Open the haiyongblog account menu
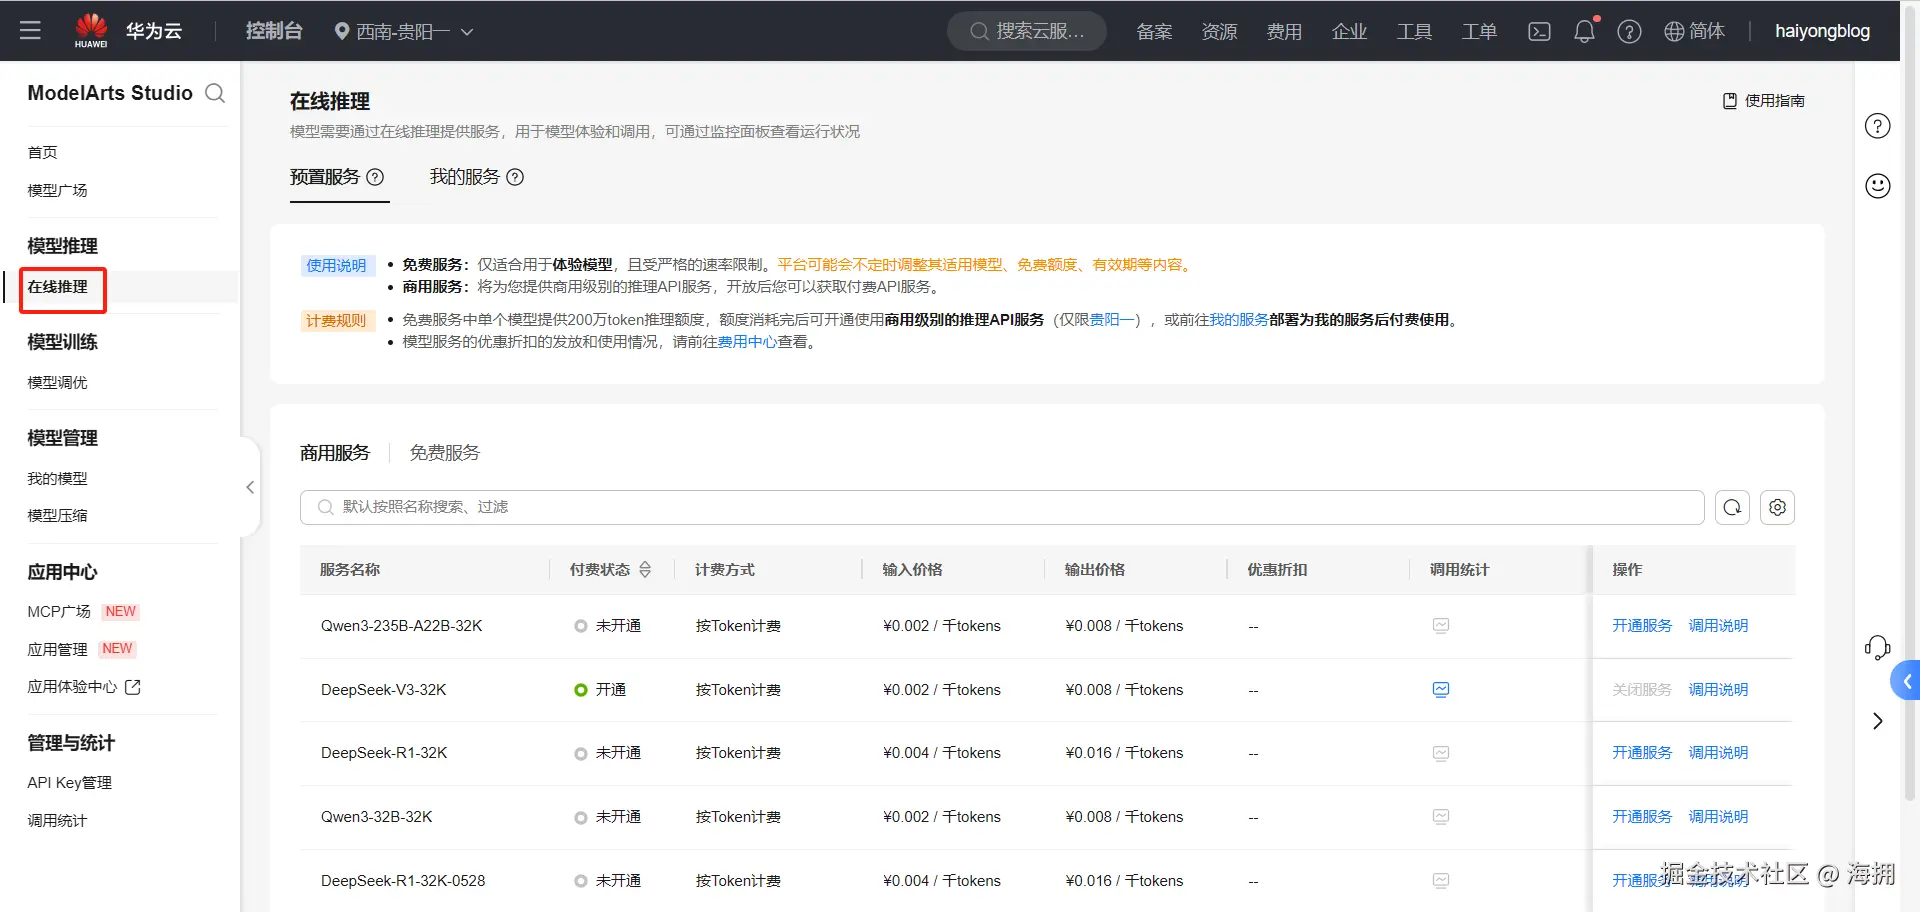Image resolution: width=1920 pixels, height=912 pixels. pyautogui.click(x=1822, y=31)
